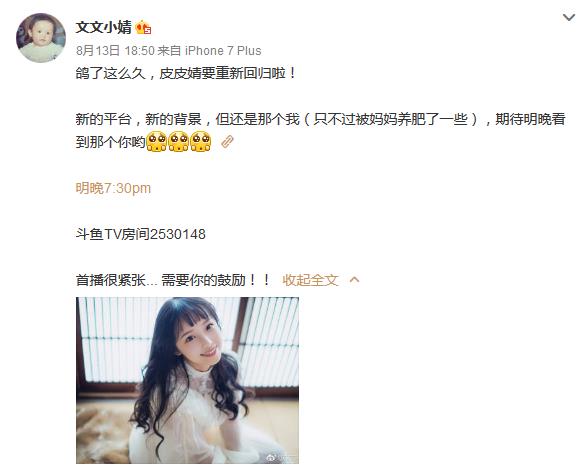Open the post options chevron menu
This screenshot has height=467, width=581.
tap(568, 17)
